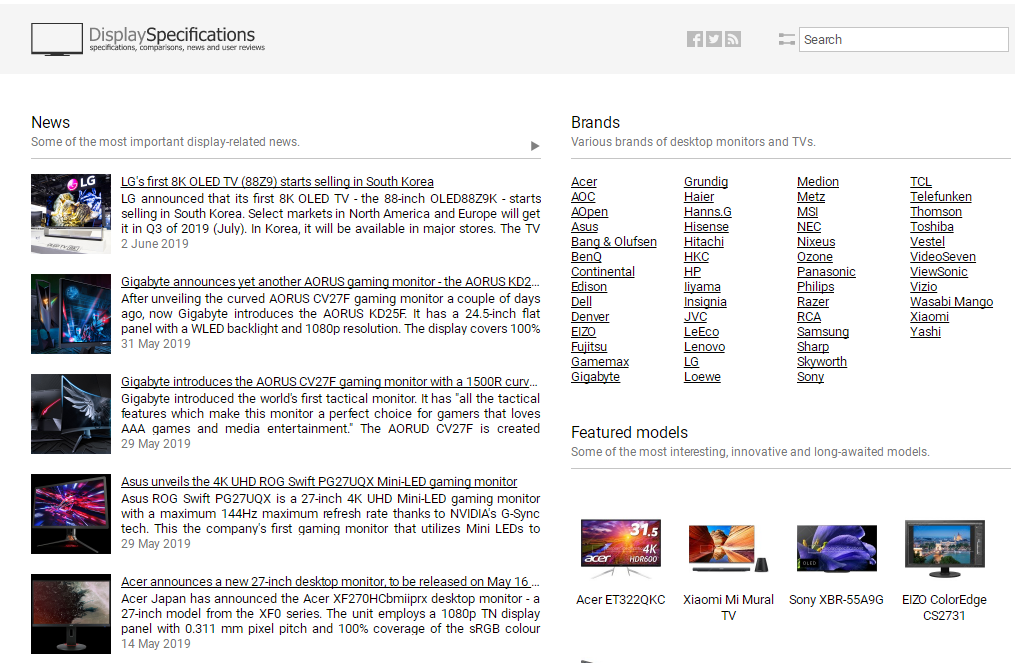This screenshot has height=663, width=1015.
Task: Open the AORUS KD25F gaming monitor article
Action: point(330,282)
